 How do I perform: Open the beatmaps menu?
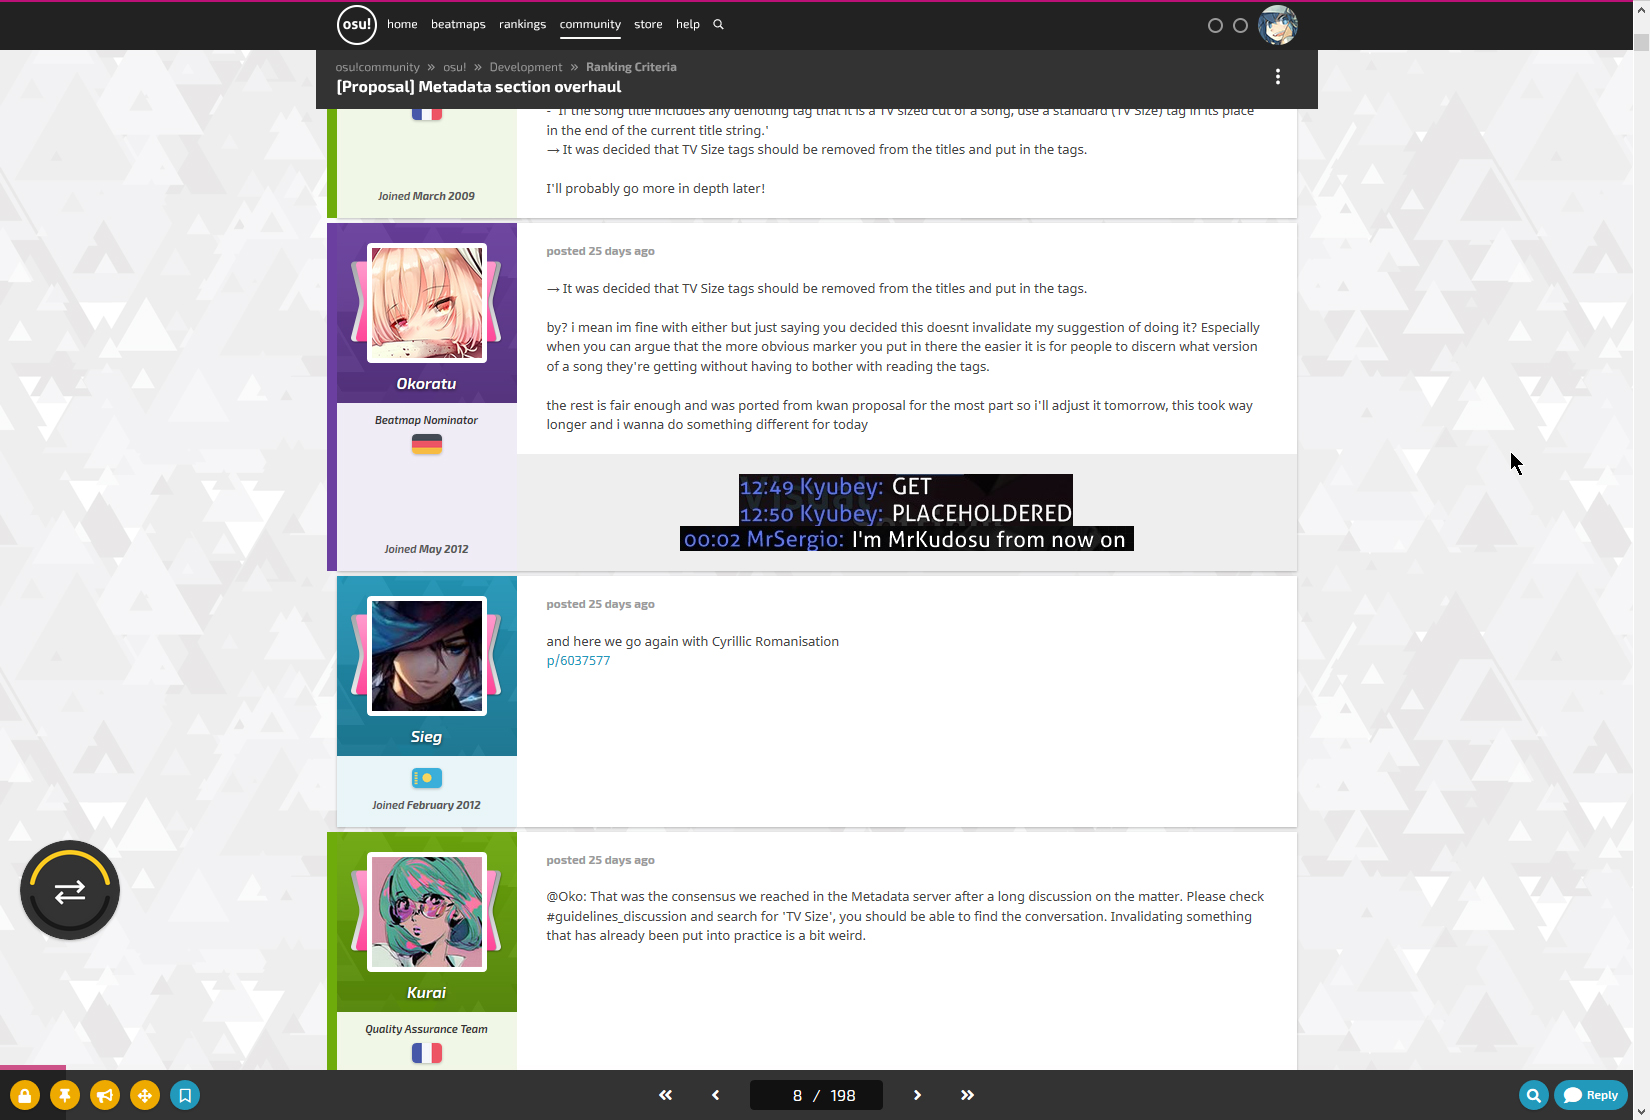(458, 24)
